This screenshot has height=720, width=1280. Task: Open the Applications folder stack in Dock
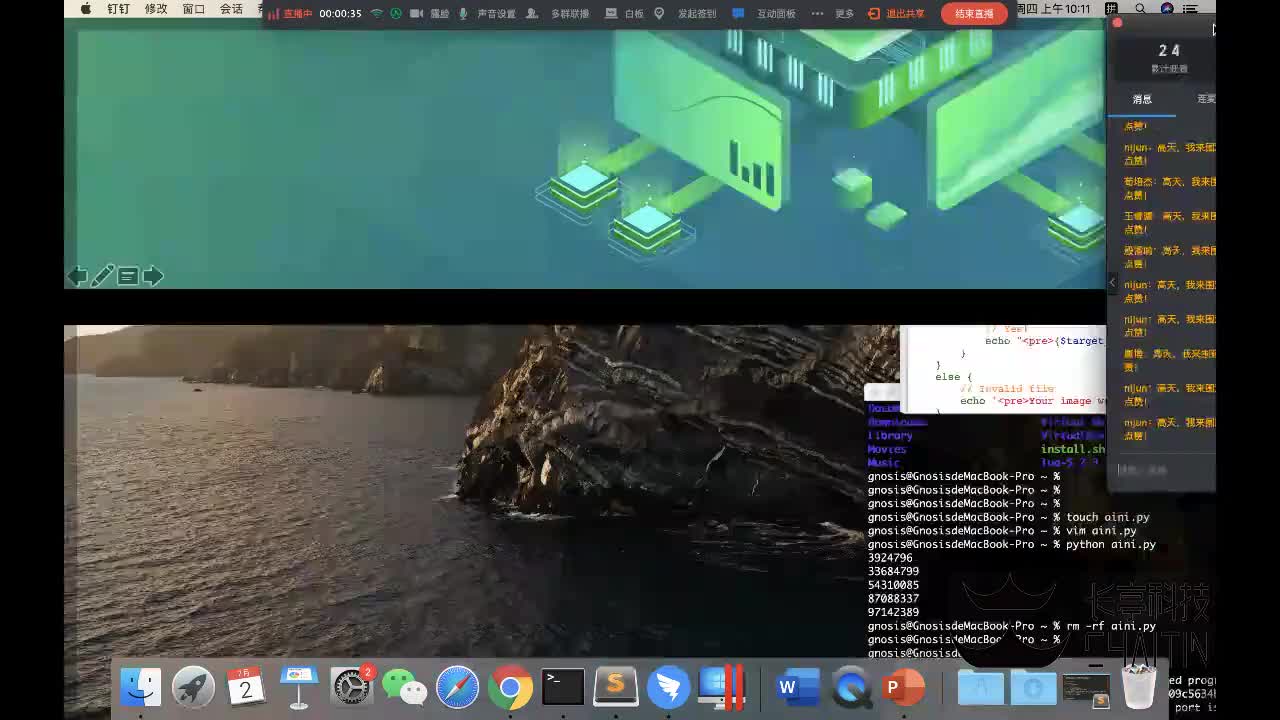980,687
